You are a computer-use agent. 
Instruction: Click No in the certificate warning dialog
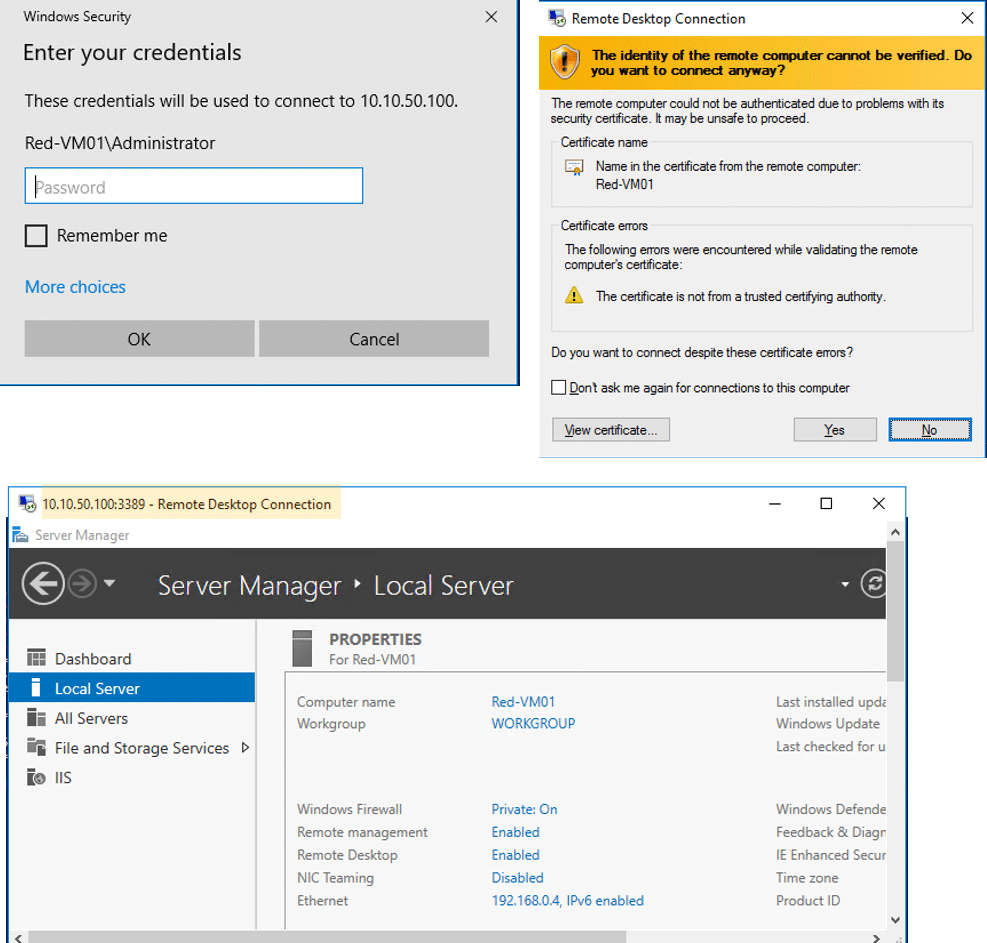pyautogui.click(x=930, y=429)
